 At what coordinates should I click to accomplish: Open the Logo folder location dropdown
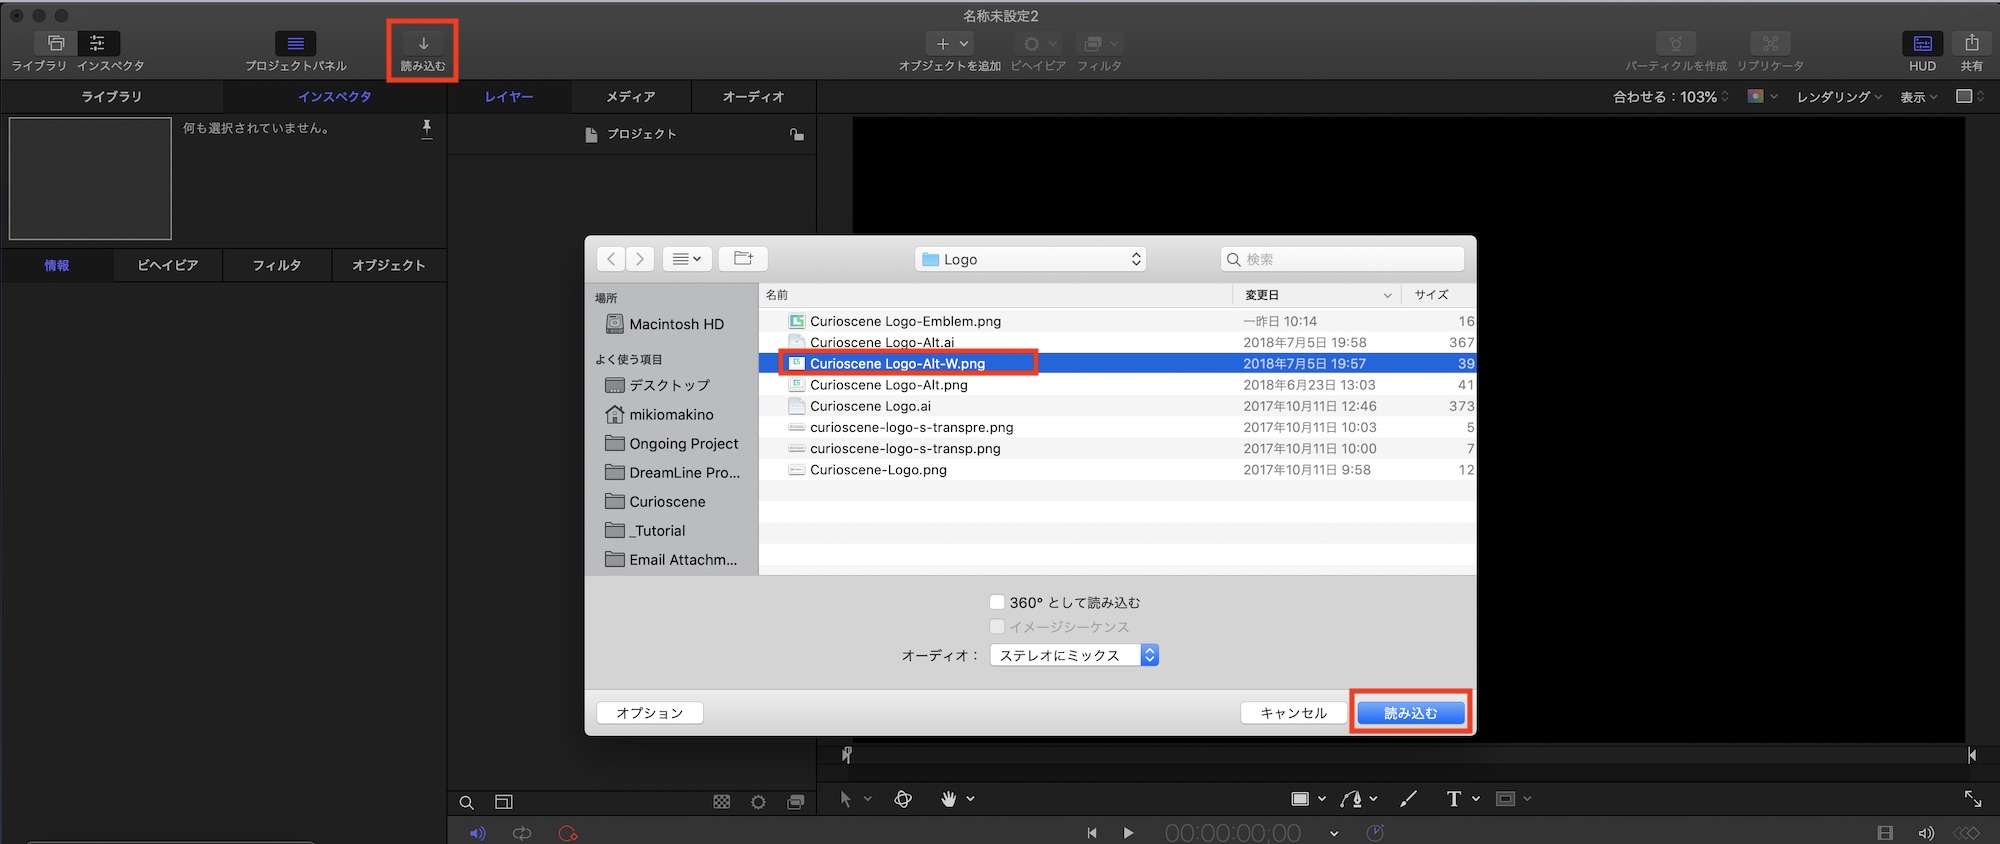coord(1030,259)
